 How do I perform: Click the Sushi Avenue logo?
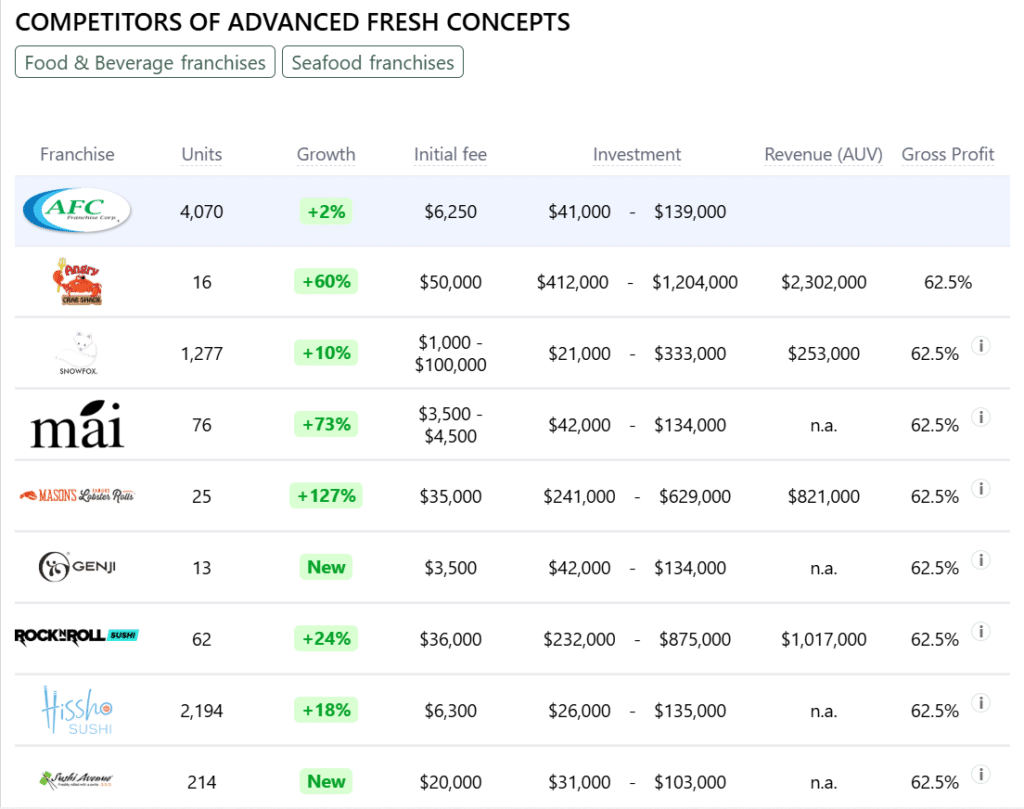coord(77,780)
